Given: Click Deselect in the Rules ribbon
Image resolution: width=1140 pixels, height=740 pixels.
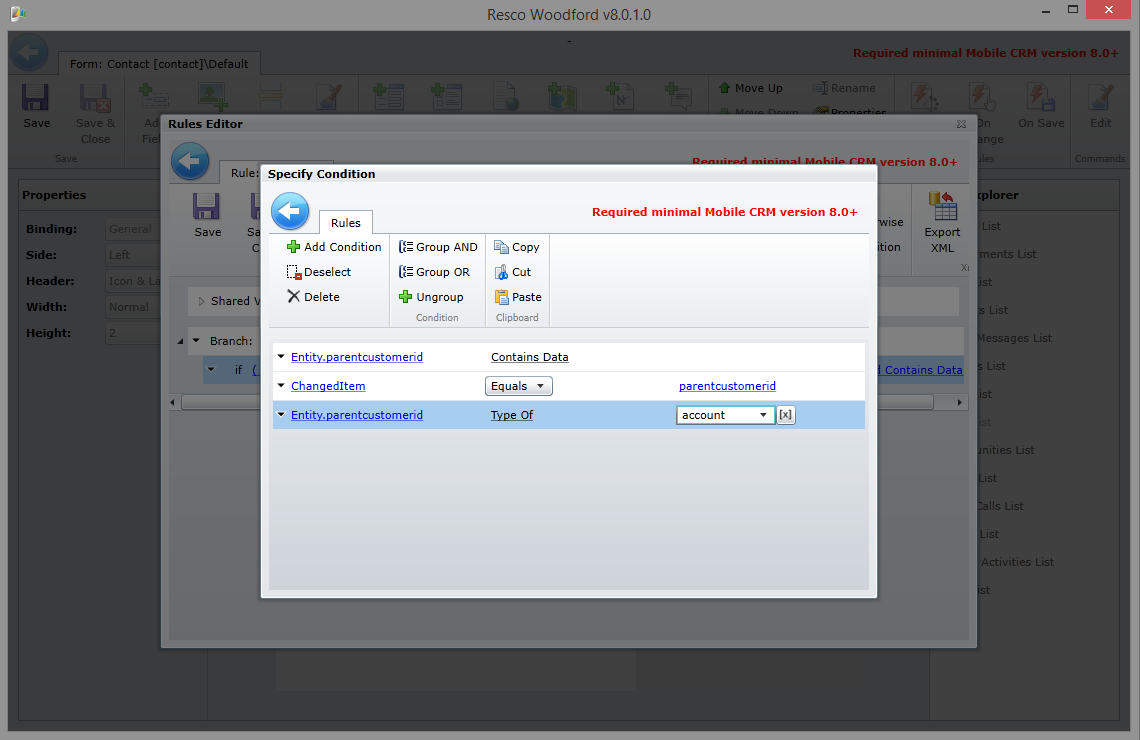Looking at the screenshot, I should coord(318,272).
